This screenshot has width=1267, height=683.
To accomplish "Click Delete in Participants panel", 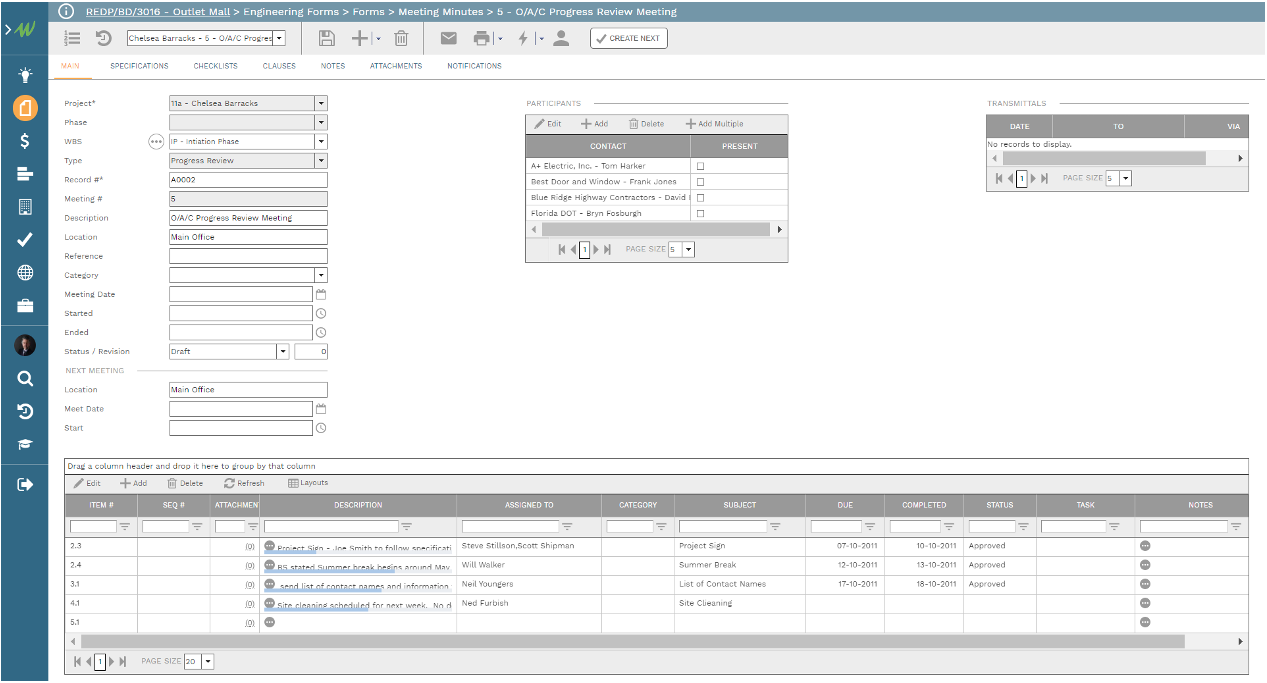I will click(646, 124).
